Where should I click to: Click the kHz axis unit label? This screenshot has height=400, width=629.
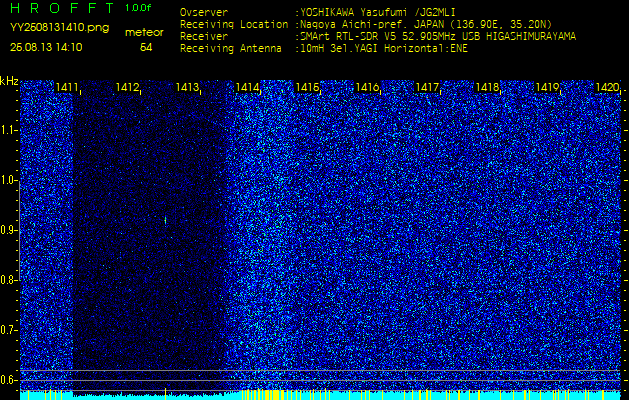pyautogui.click(x=9, y=81)
